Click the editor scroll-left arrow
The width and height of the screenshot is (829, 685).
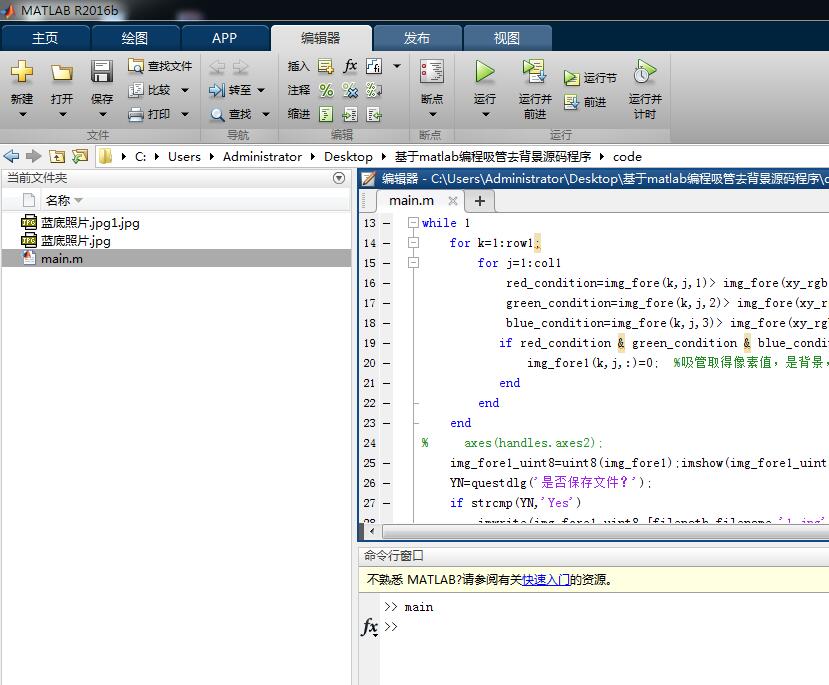tap(372, 531)
